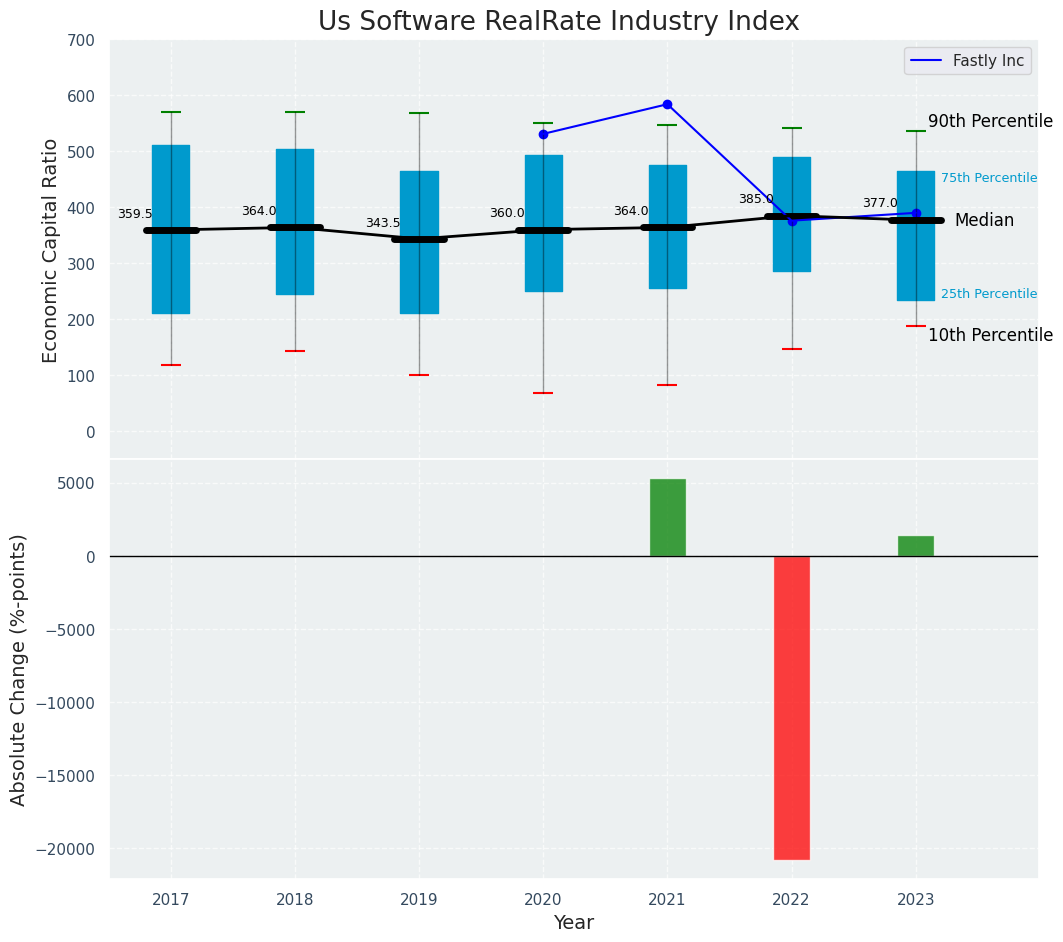
Task: Select the 10th Percentile annotation
Action: point(989,335)
